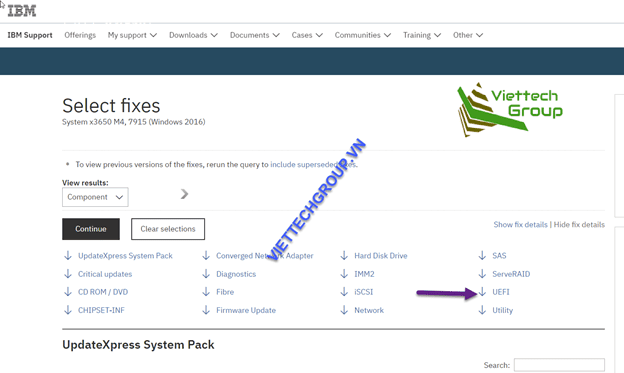This screenshot has width=624, height=373.
Task: Go to IBM Support home tab
Action: click(x=30, y=35)
